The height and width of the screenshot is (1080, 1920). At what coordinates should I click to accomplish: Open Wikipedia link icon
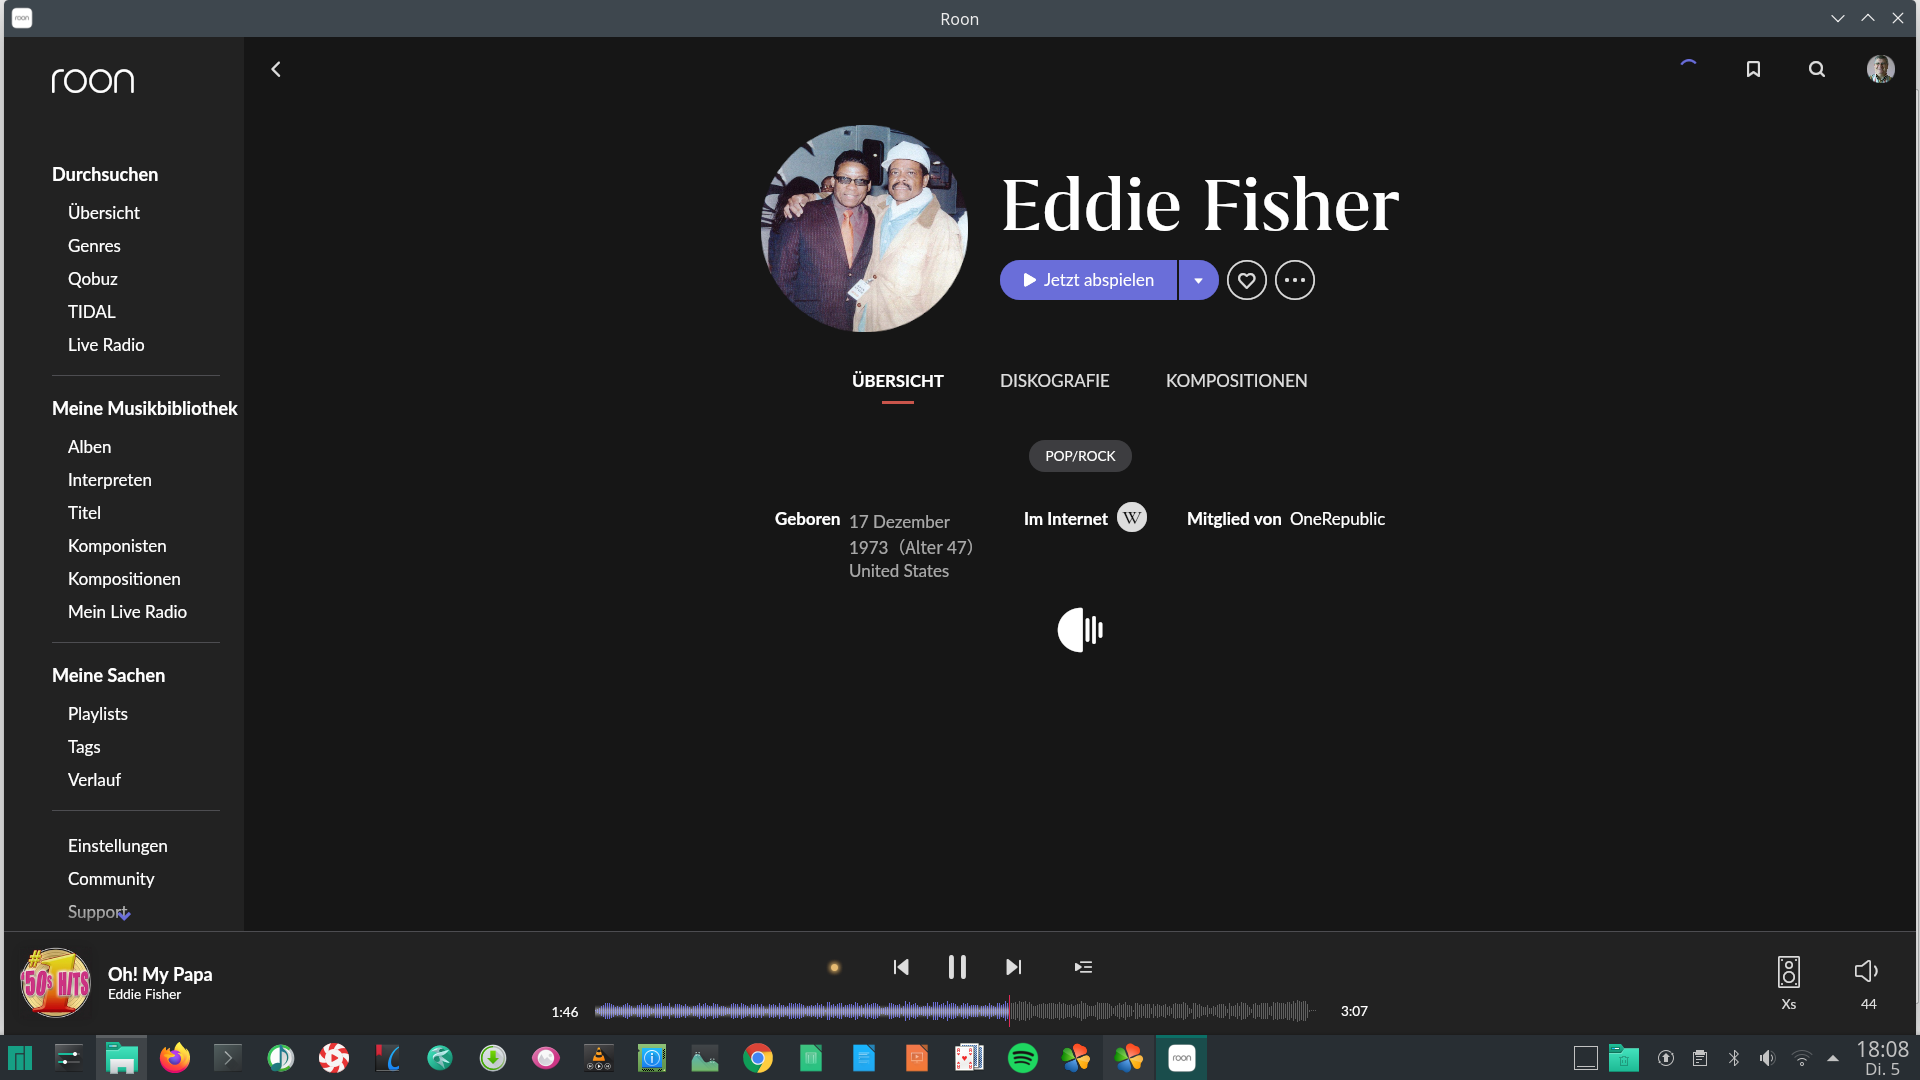[x=1132, y=517]
